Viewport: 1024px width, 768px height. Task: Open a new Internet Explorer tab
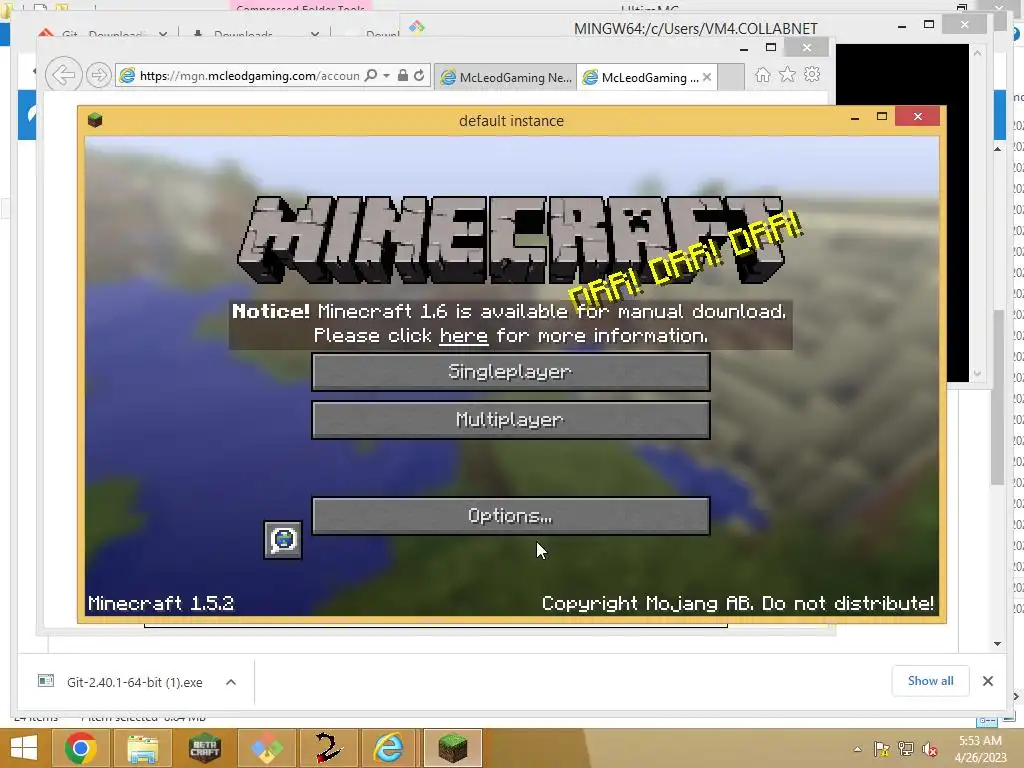pyautogui.click(x=731, y=77)
